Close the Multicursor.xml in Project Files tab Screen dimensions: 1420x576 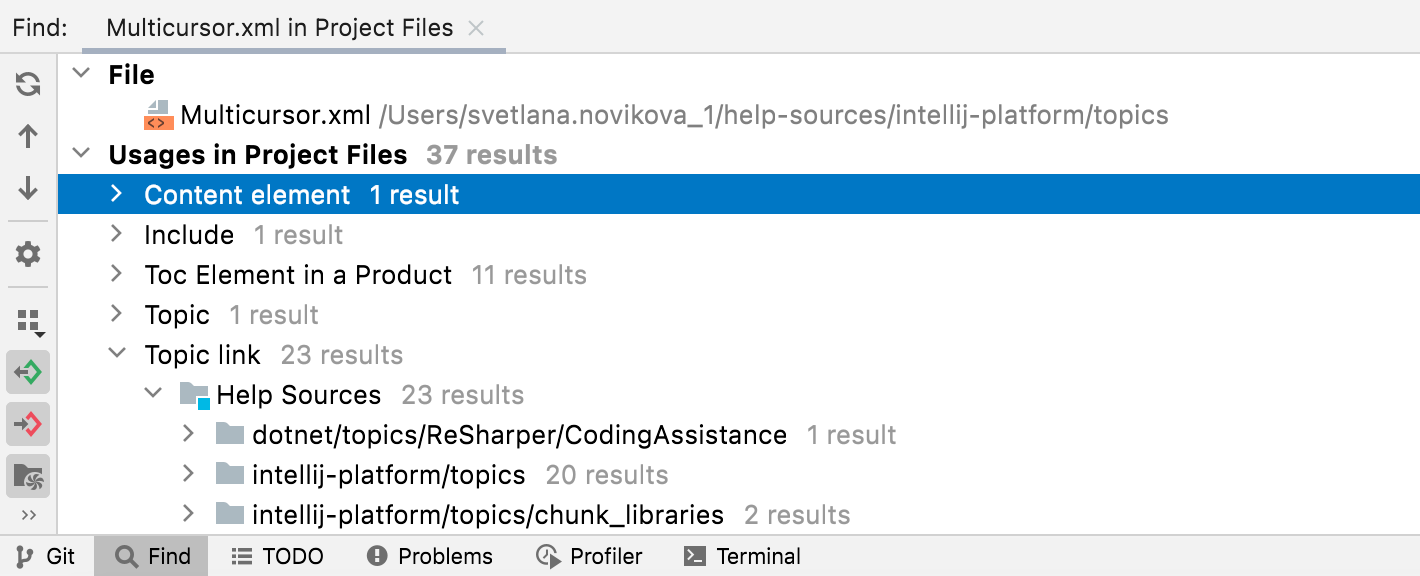coord(476,28)
